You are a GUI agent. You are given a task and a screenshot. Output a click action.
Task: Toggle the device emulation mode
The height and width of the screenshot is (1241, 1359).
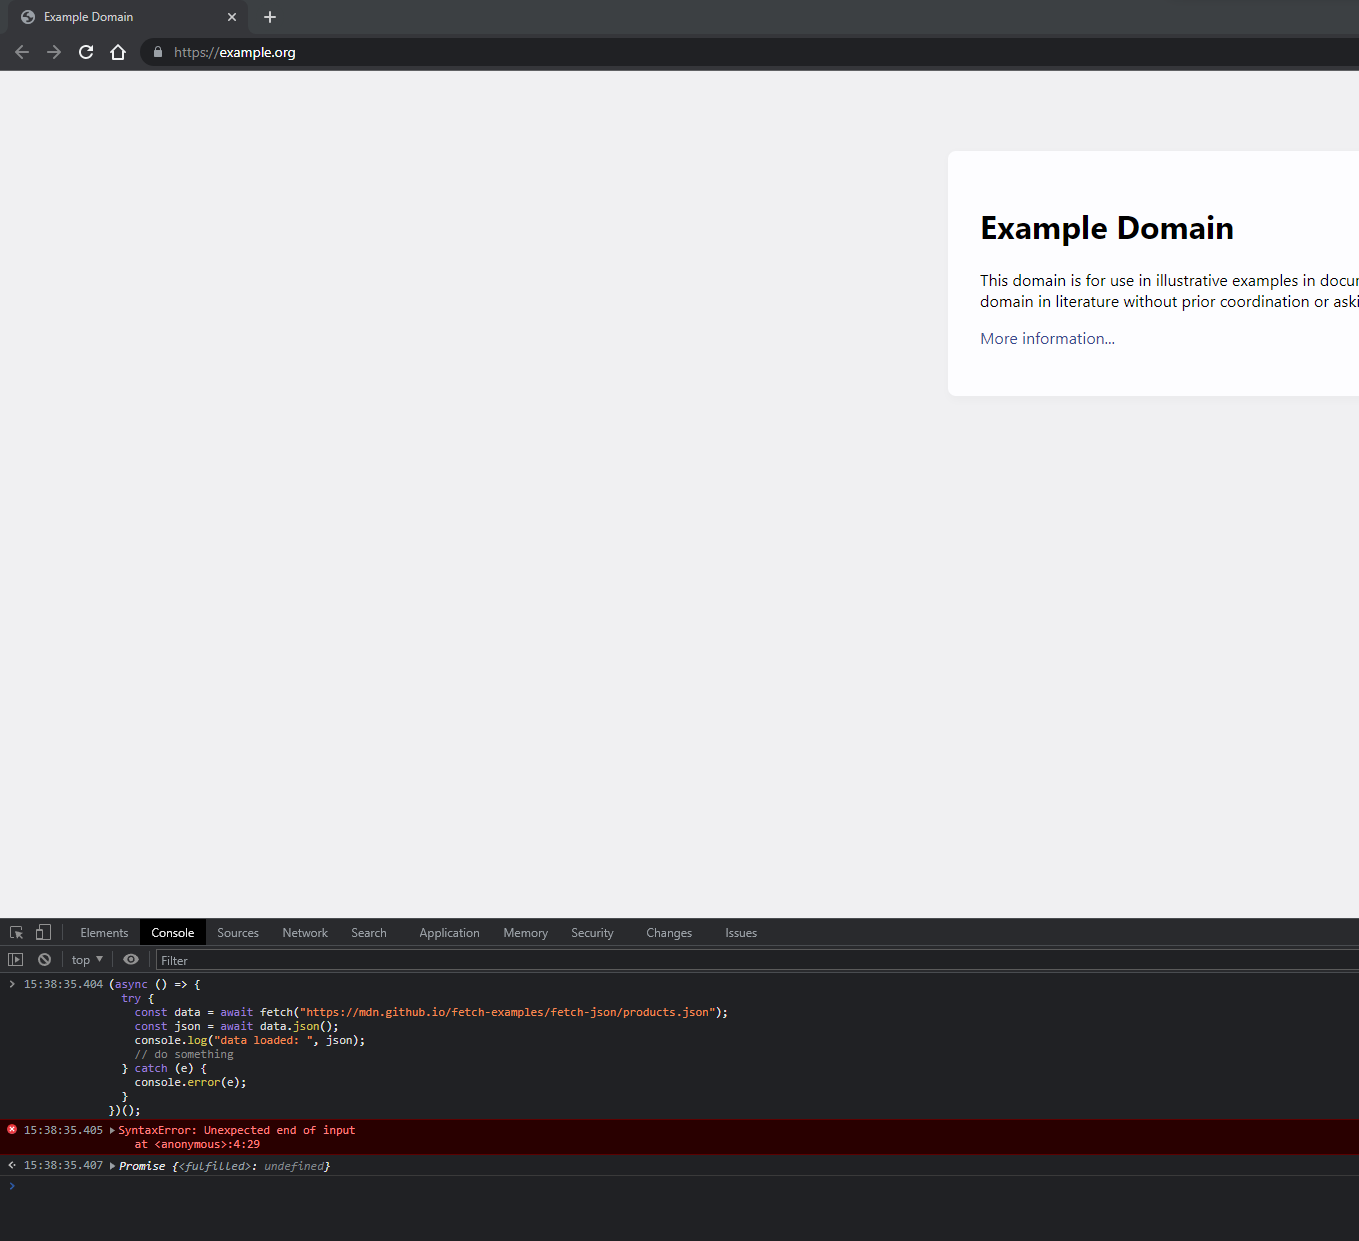click(x=43, y=932)
